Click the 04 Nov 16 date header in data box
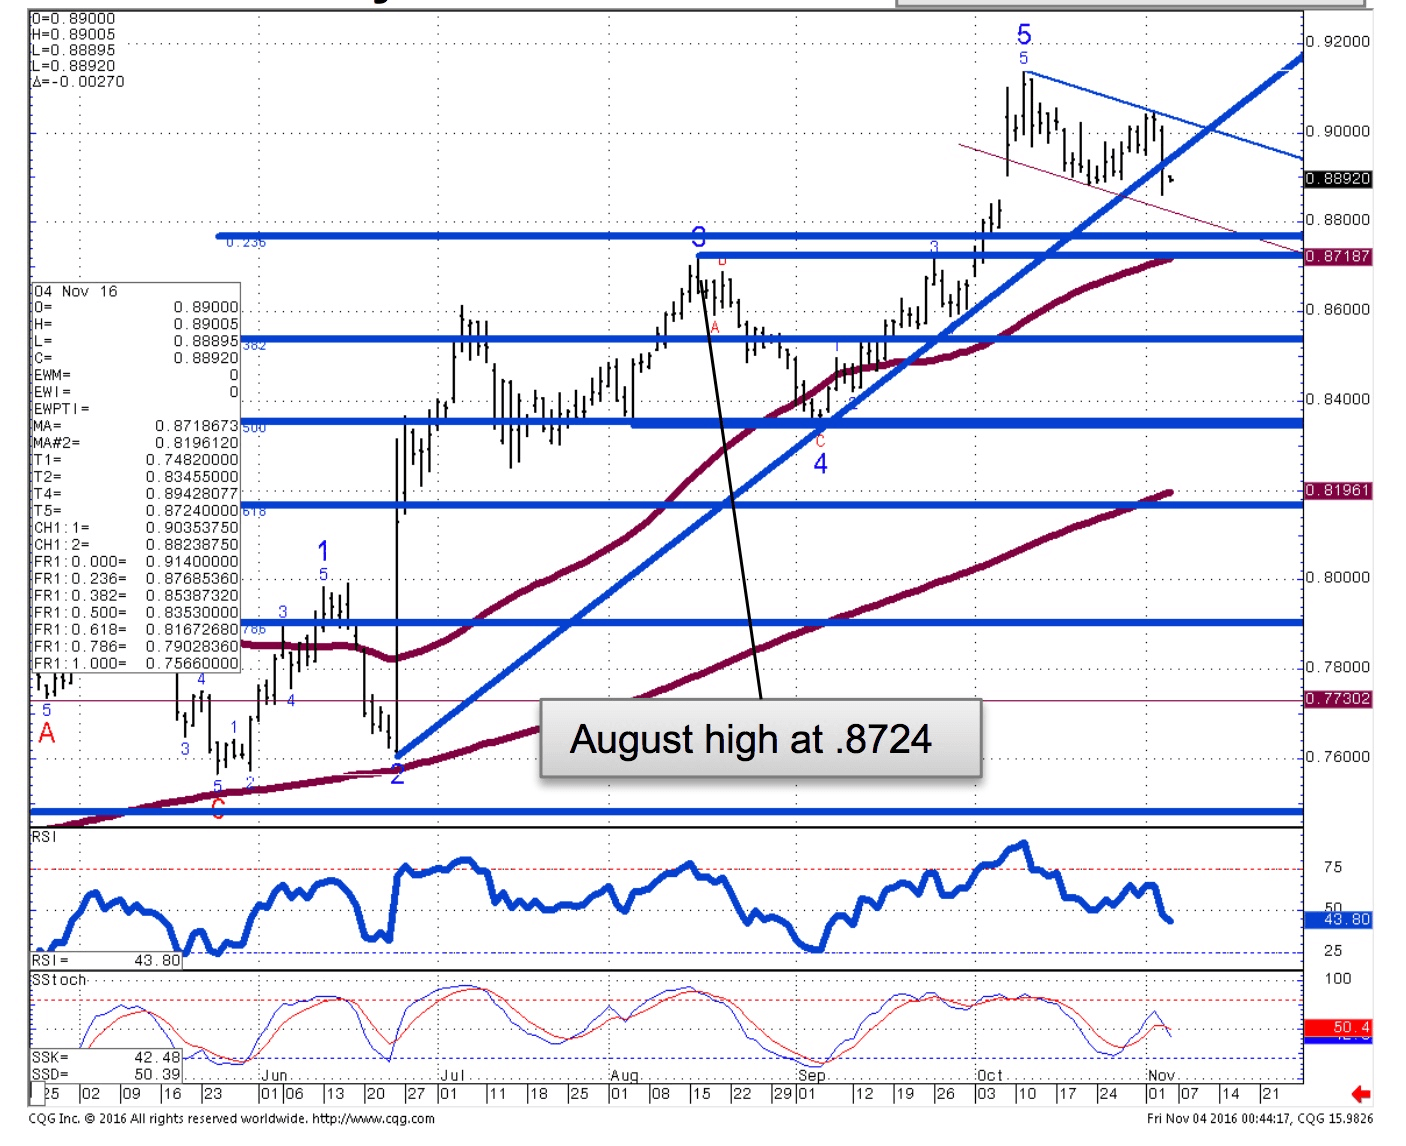 76,292
